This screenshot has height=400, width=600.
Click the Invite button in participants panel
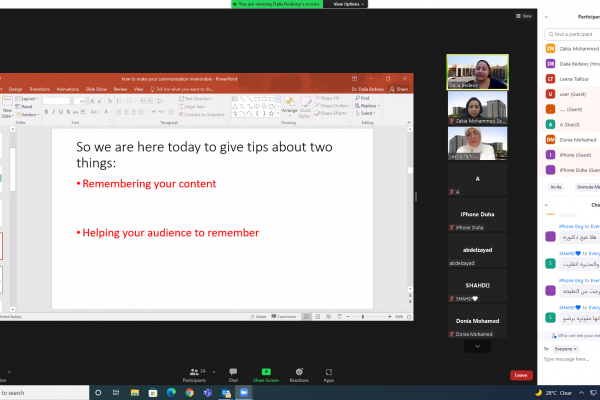(556, 186)
